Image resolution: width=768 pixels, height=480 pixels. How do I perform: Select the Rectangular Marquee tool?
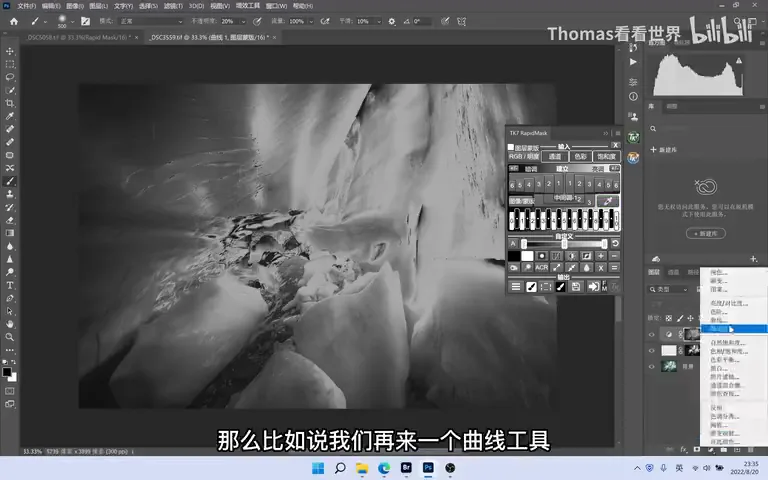point(10,64)
